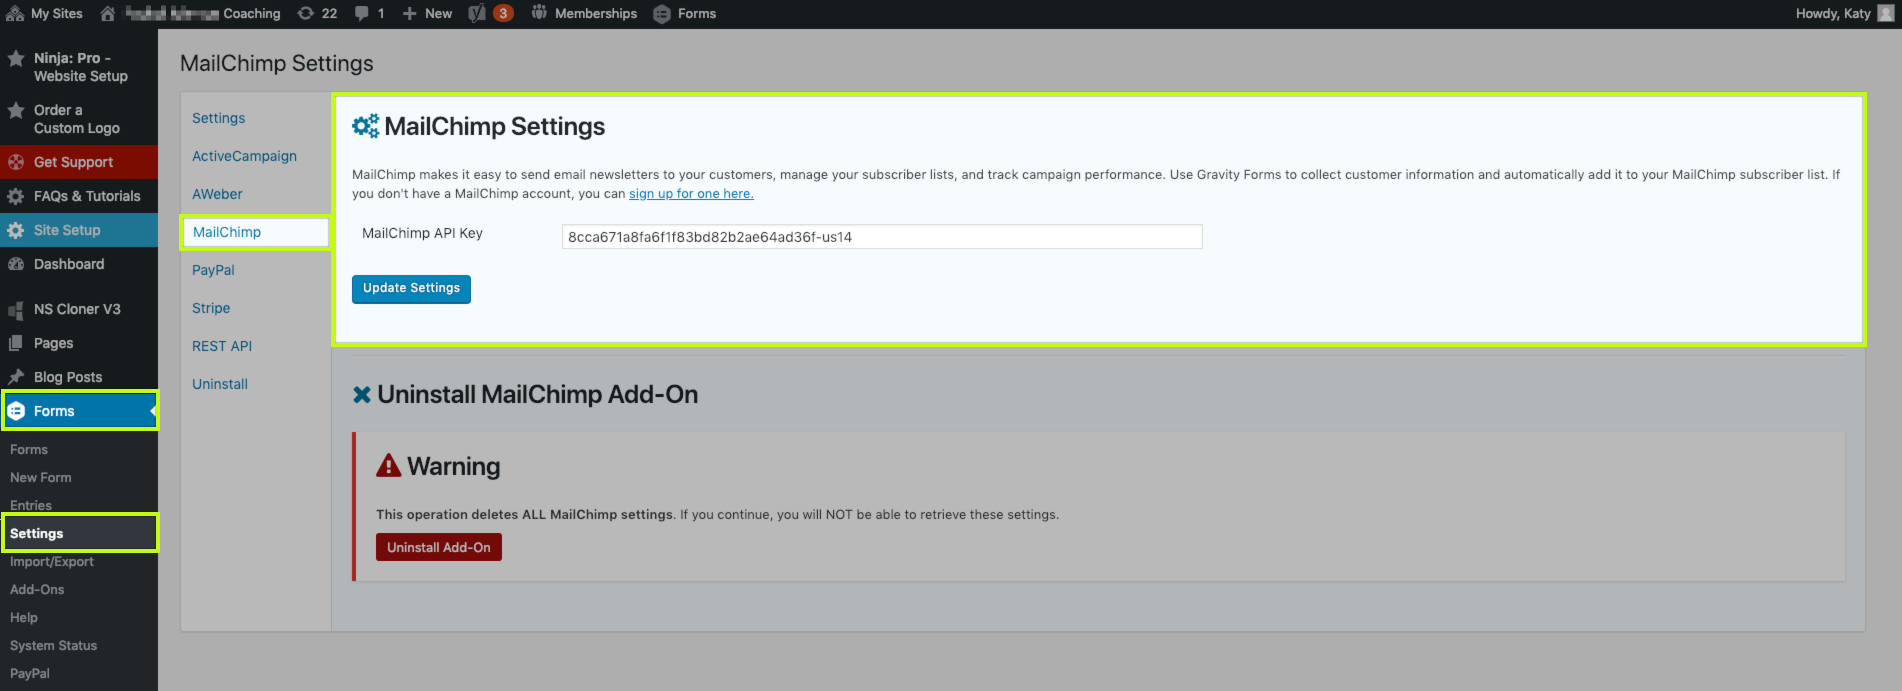This screenshot has width=1902, height=691.
Task: Open the AWeber settings tab
Action: (217, 194)
